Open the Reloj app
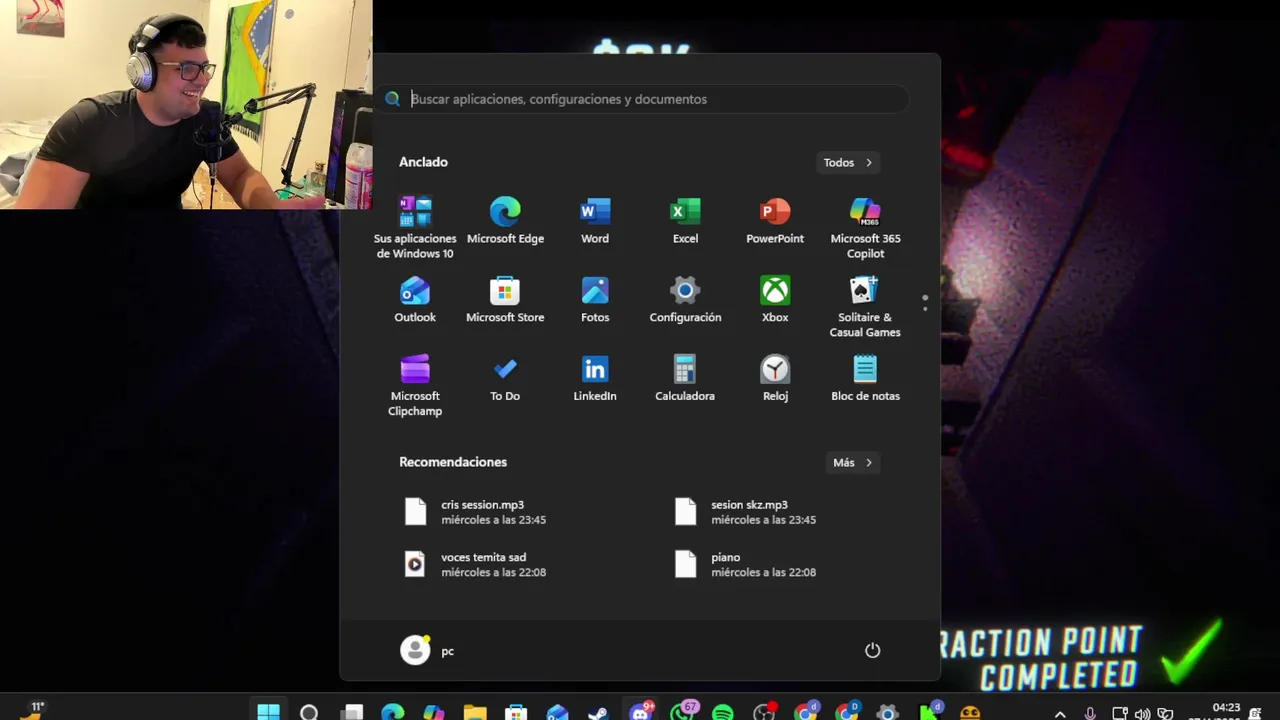This screenshot has height=720, width=1280. [x=775, y=379]
